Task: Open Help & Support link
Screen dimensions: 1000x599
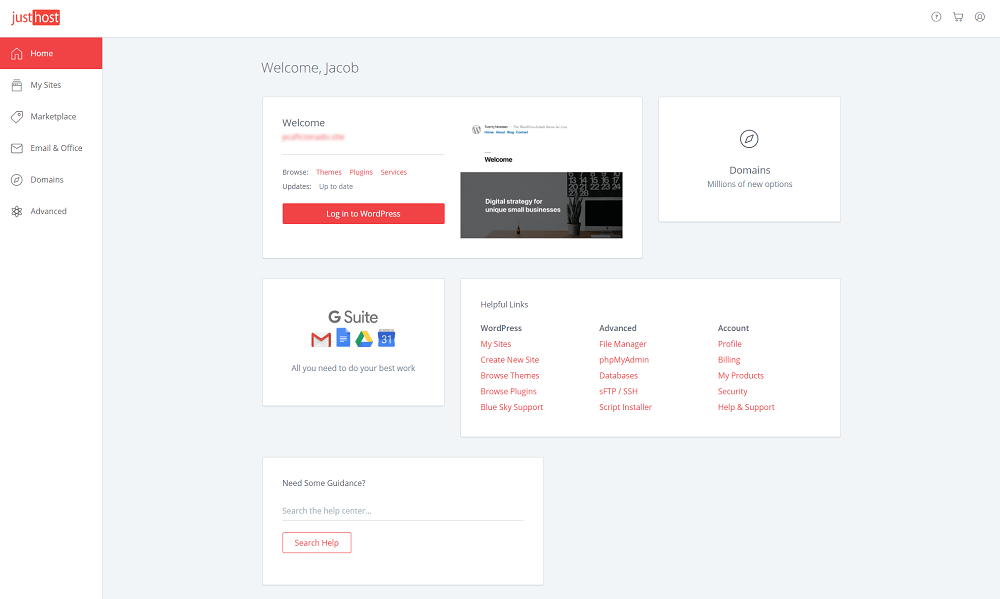Action: coord(746,407)
